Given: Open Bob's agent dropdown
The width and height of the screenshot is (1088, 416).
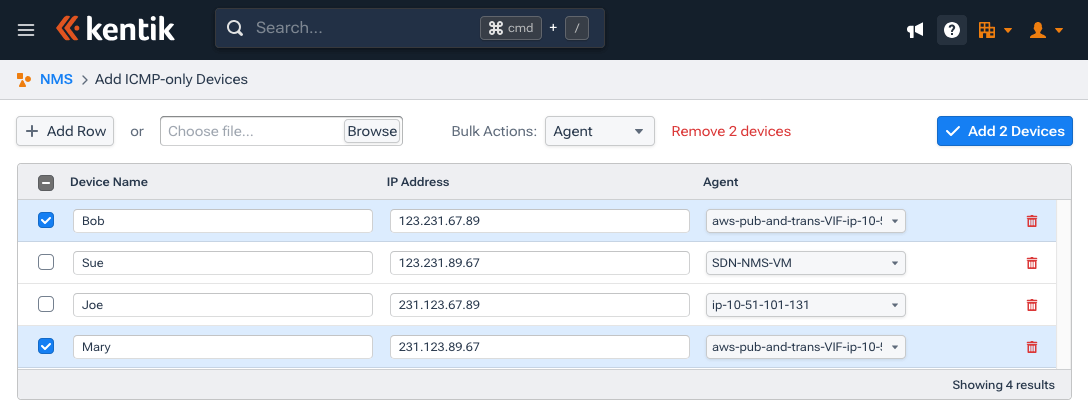Looking at the screenshot, I should click(x=806, y=221).
